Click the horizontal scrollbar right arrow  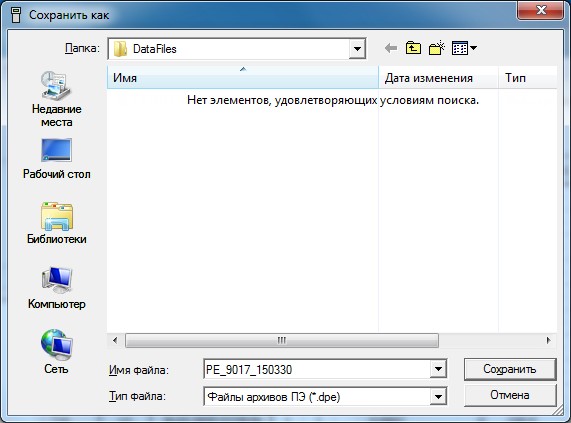[548, 341]
